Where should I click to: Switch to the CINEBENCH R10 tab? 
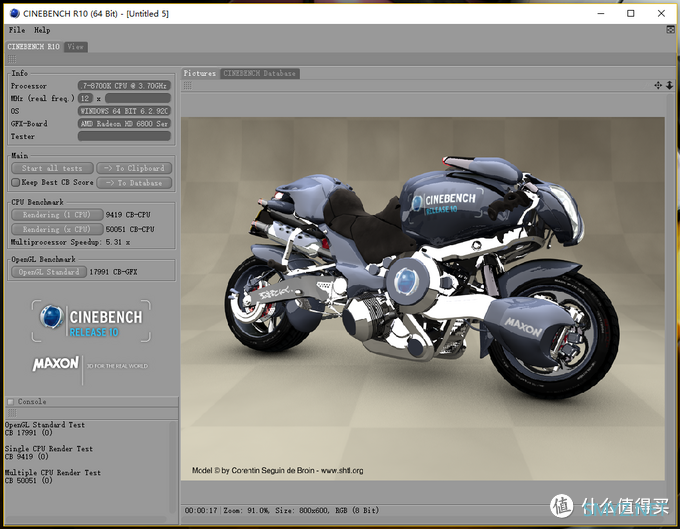click(33, 46)
